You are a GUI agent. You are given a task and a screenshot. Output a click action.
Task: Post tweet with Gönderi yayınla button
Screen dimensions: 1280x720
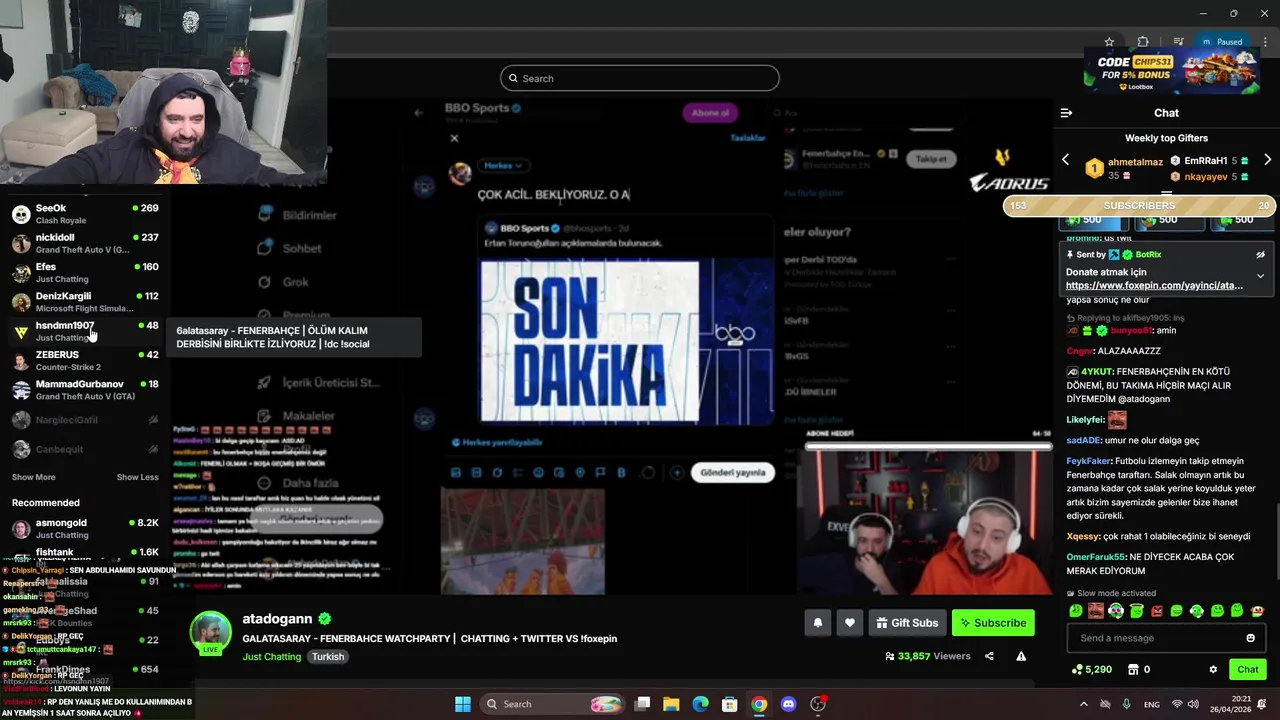[732, 472]
